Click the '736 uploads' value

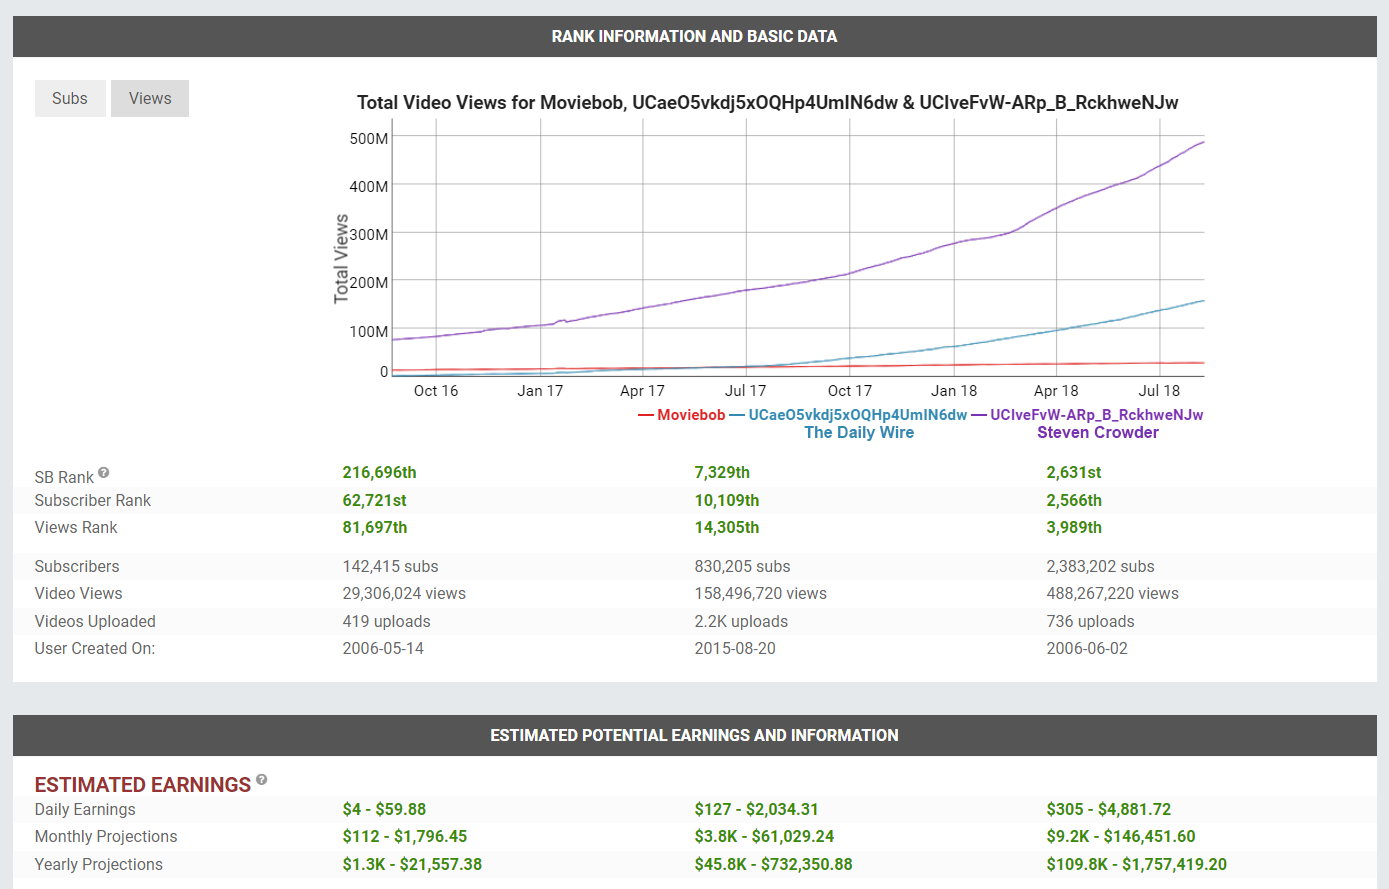coord(1090,621)
